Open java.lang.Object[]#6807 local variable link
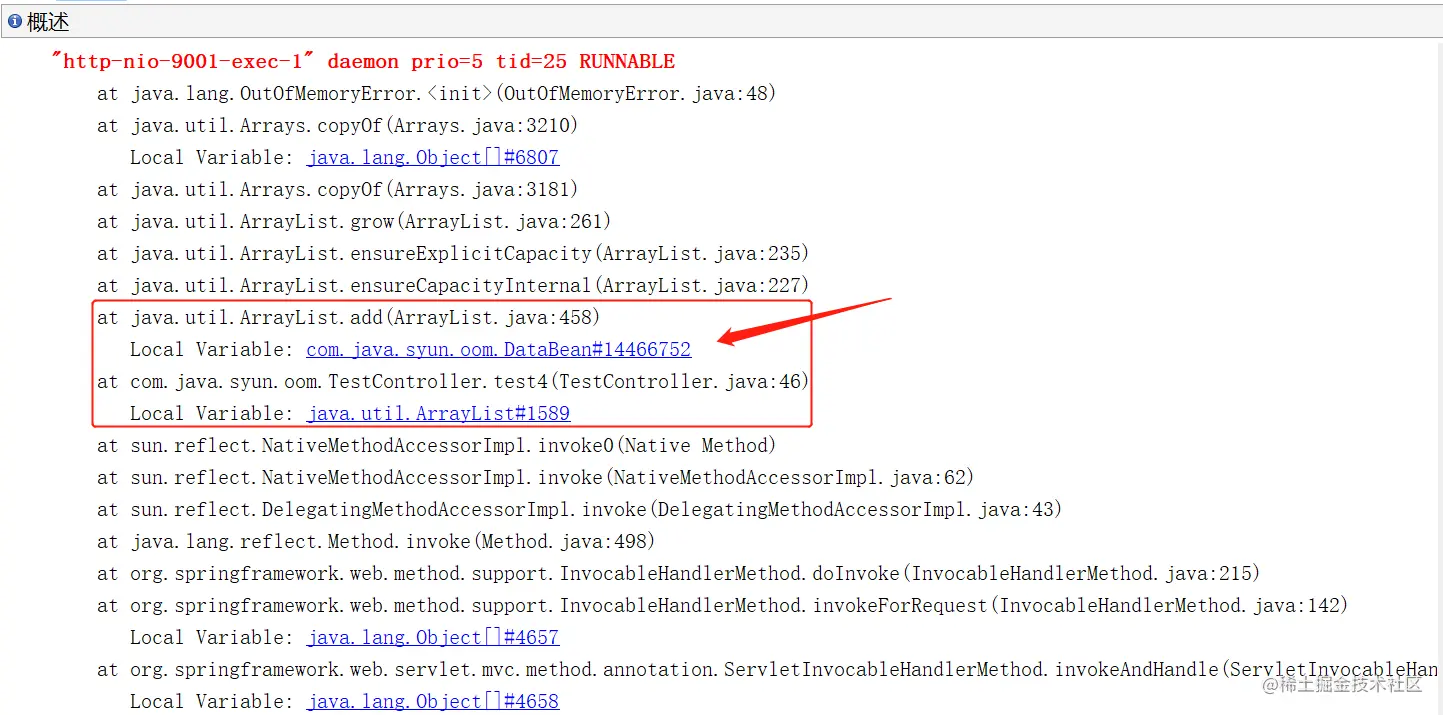Viewport: 1443px width, 715px height. tap(433, 157)
